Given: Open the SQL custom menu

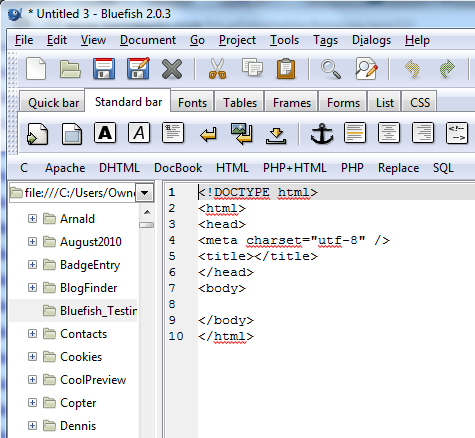Looking at the screenshot, I should pyautogui.click(x=443, y=168).
